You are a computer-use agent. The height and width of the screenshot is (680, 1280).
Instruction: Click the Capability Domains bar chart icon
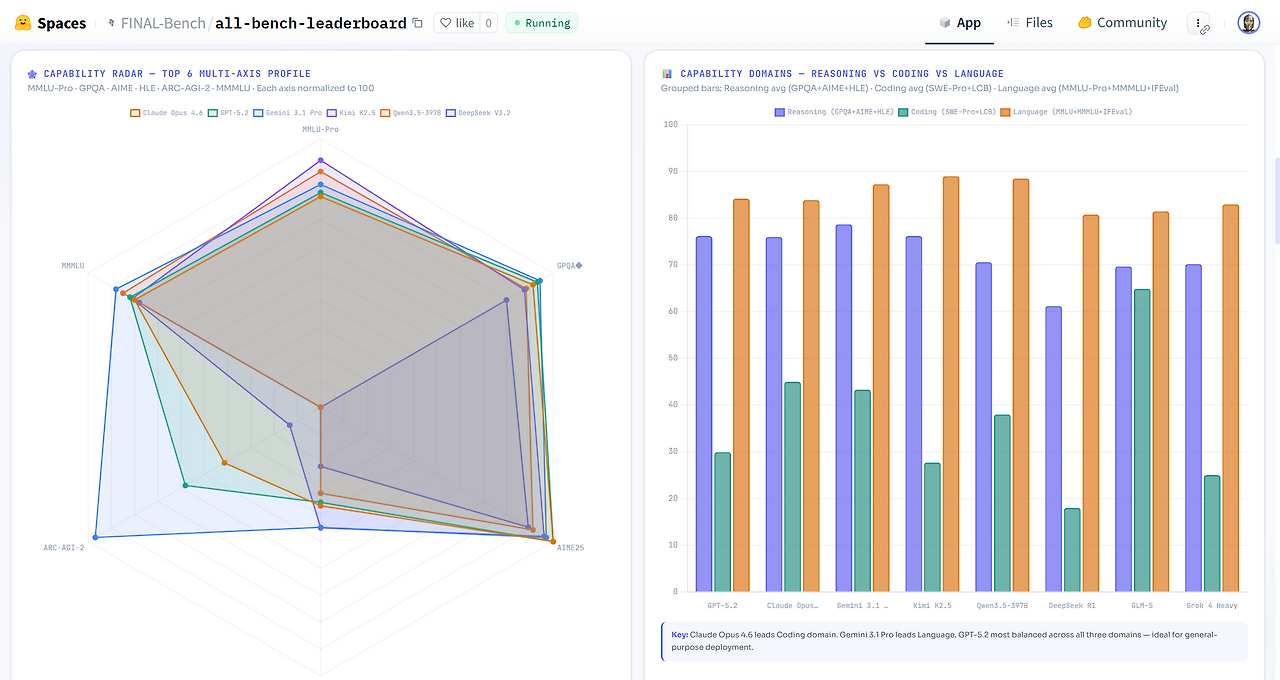tap(667, 74)
